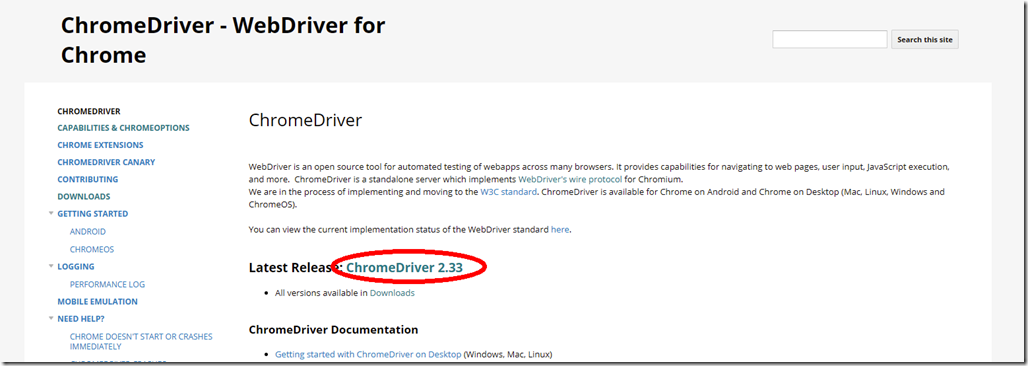Click the site search input field

[829, 39]
